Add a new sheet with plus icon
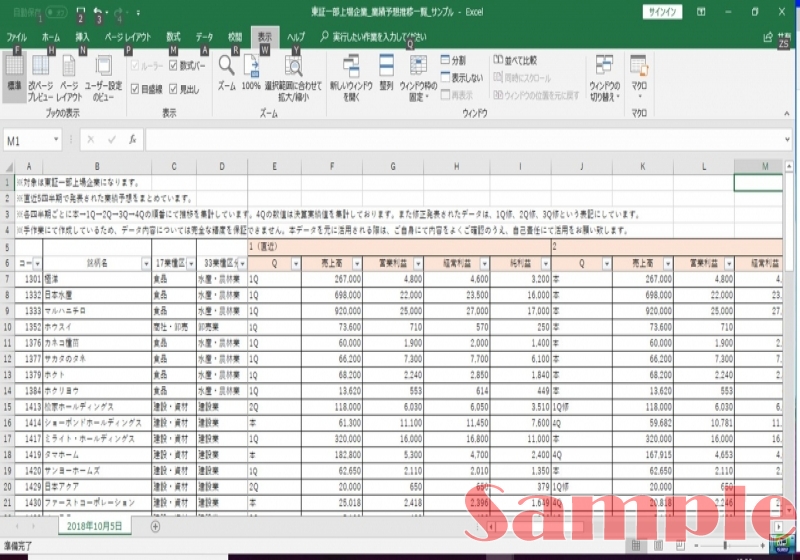The image size is (800, 560). pyautogui.click(x=155, y=526)
